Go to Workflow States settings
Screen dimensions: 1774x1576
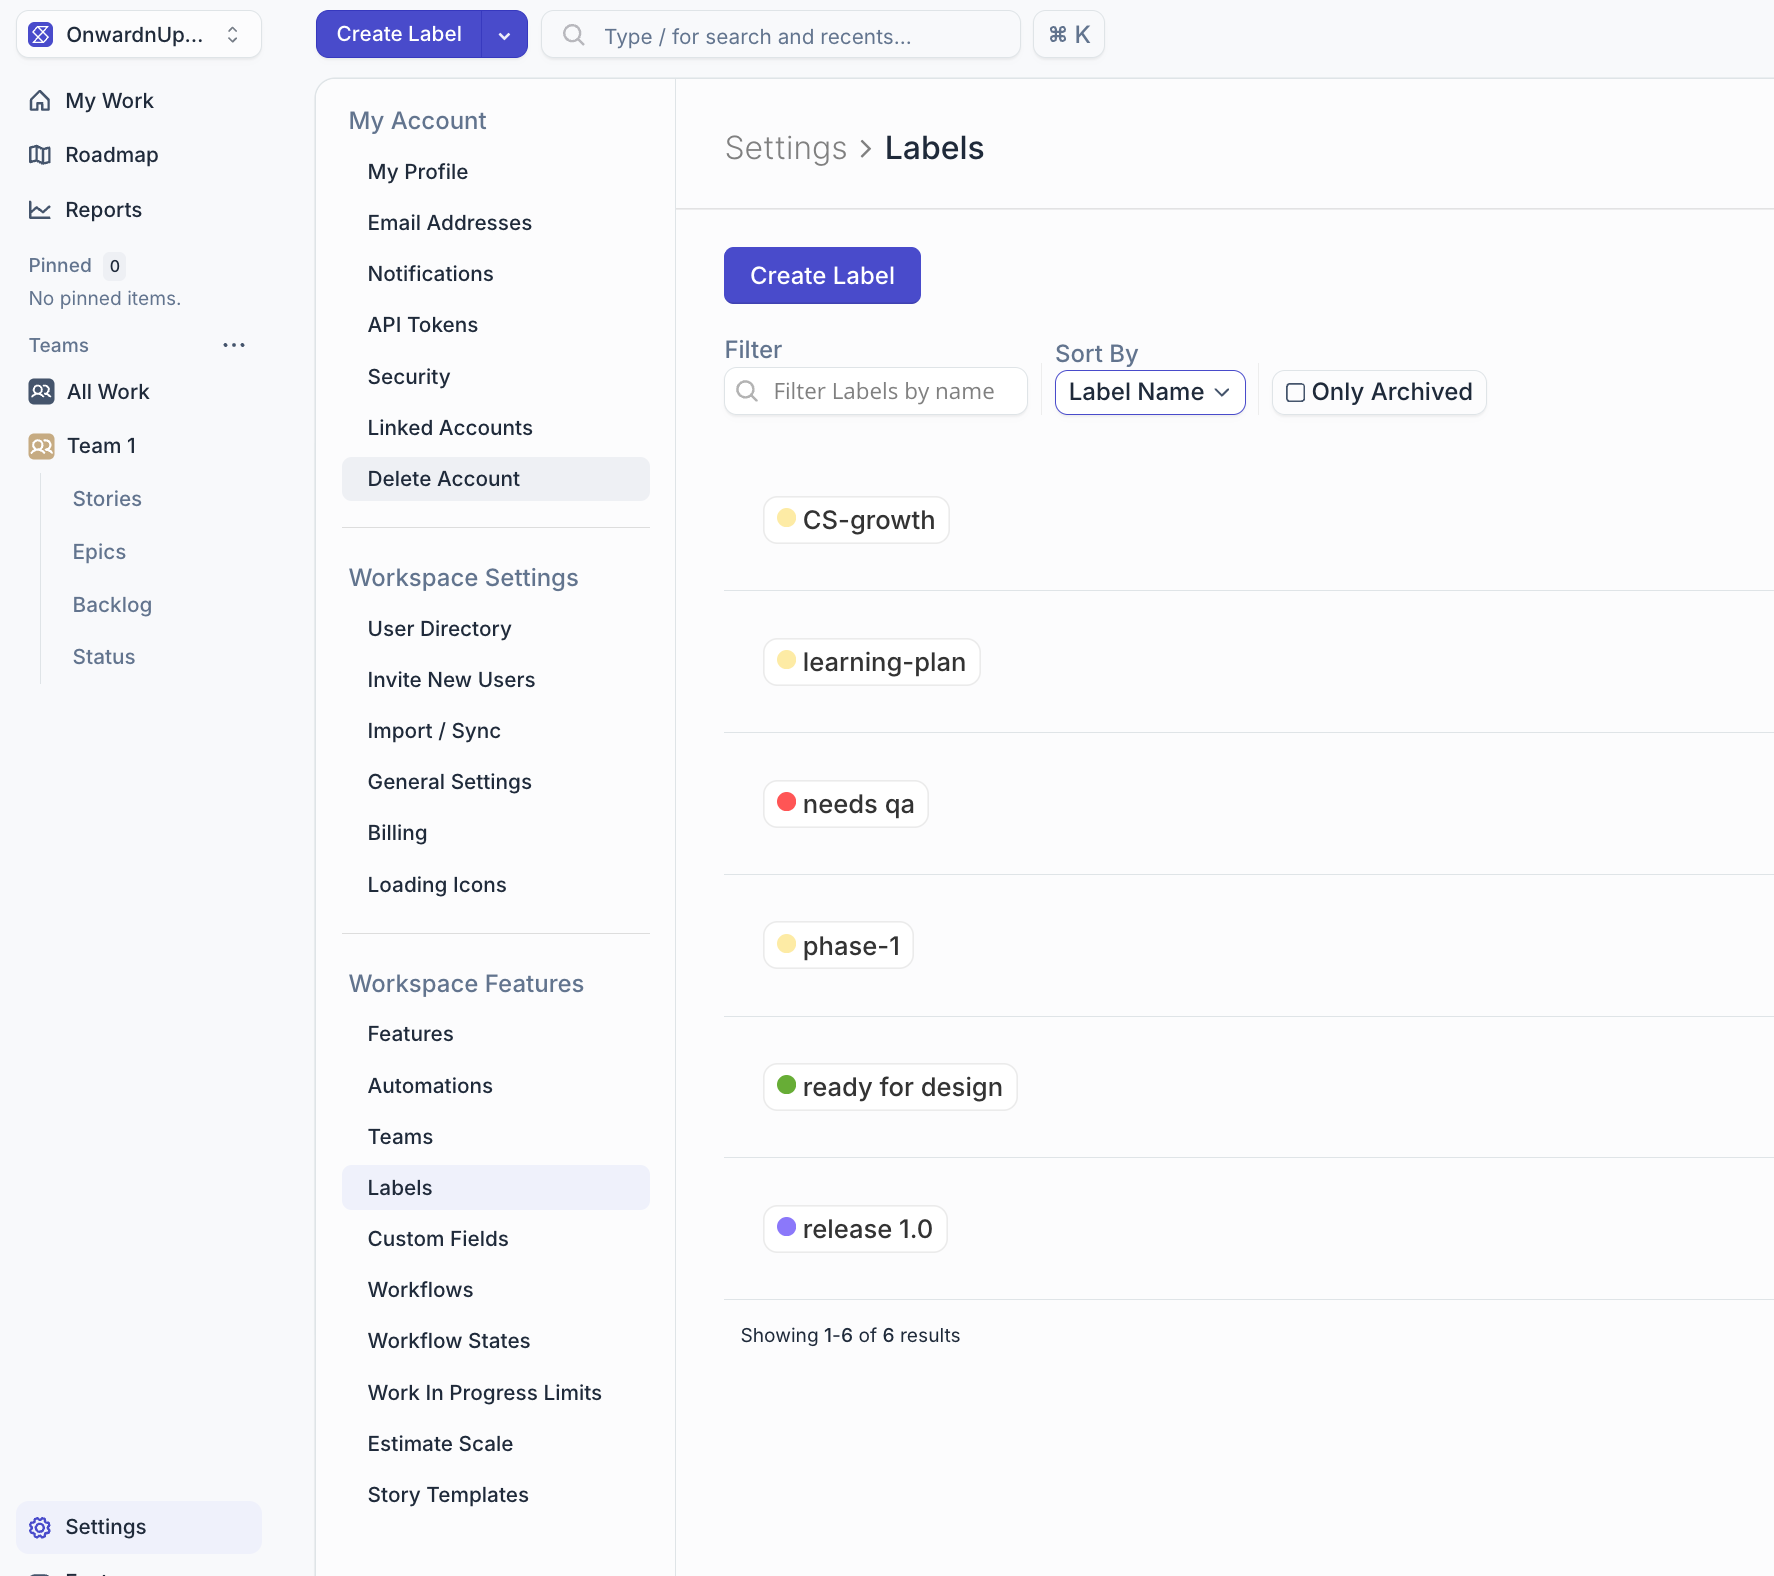click(x=448, y=1341)
